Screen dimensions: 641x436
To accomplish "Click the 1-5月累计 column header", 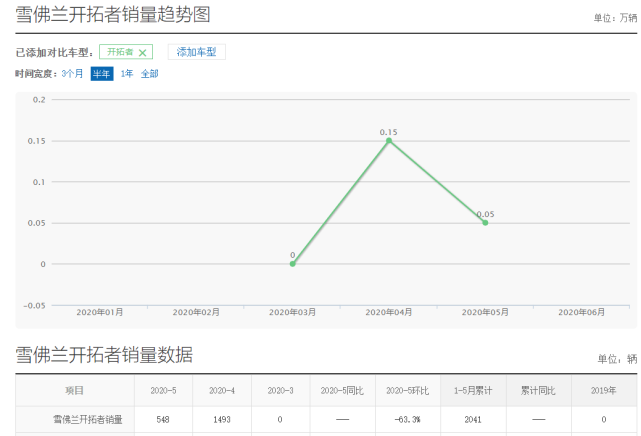I will pyautogui.click(x=473, y=391).
